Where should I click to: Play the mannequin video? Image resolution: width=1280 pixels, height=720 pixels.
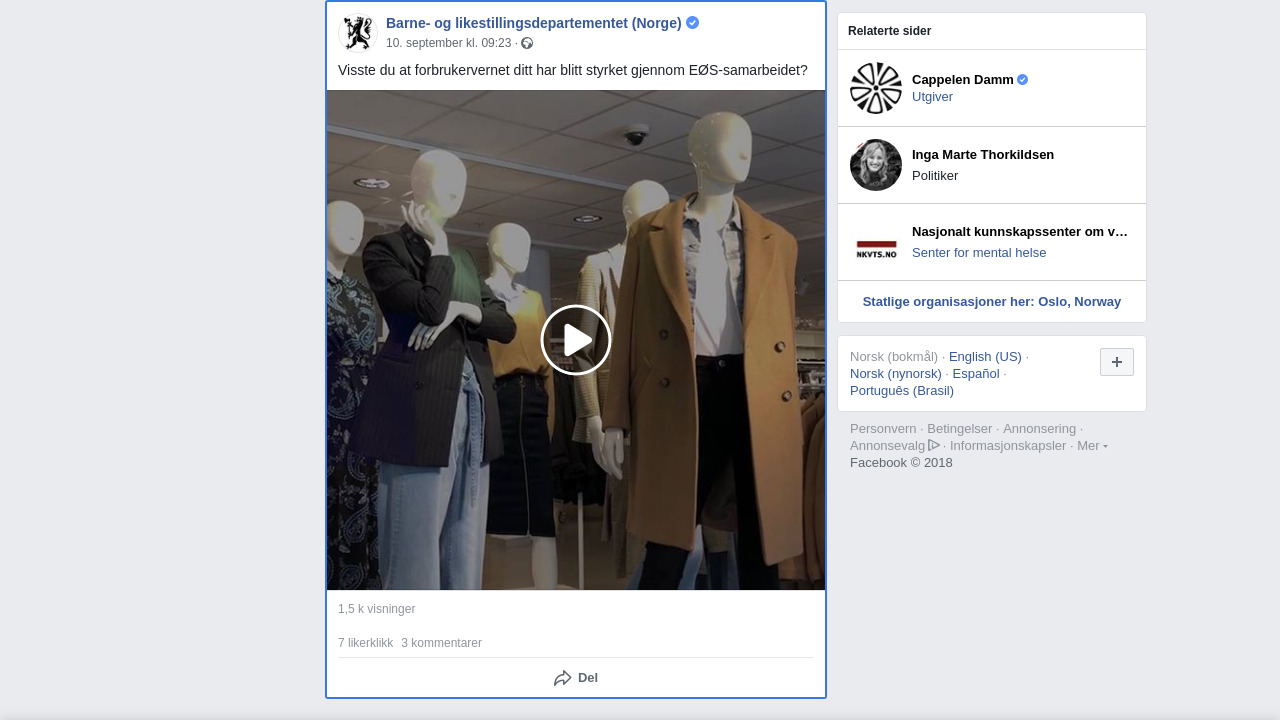576,340
